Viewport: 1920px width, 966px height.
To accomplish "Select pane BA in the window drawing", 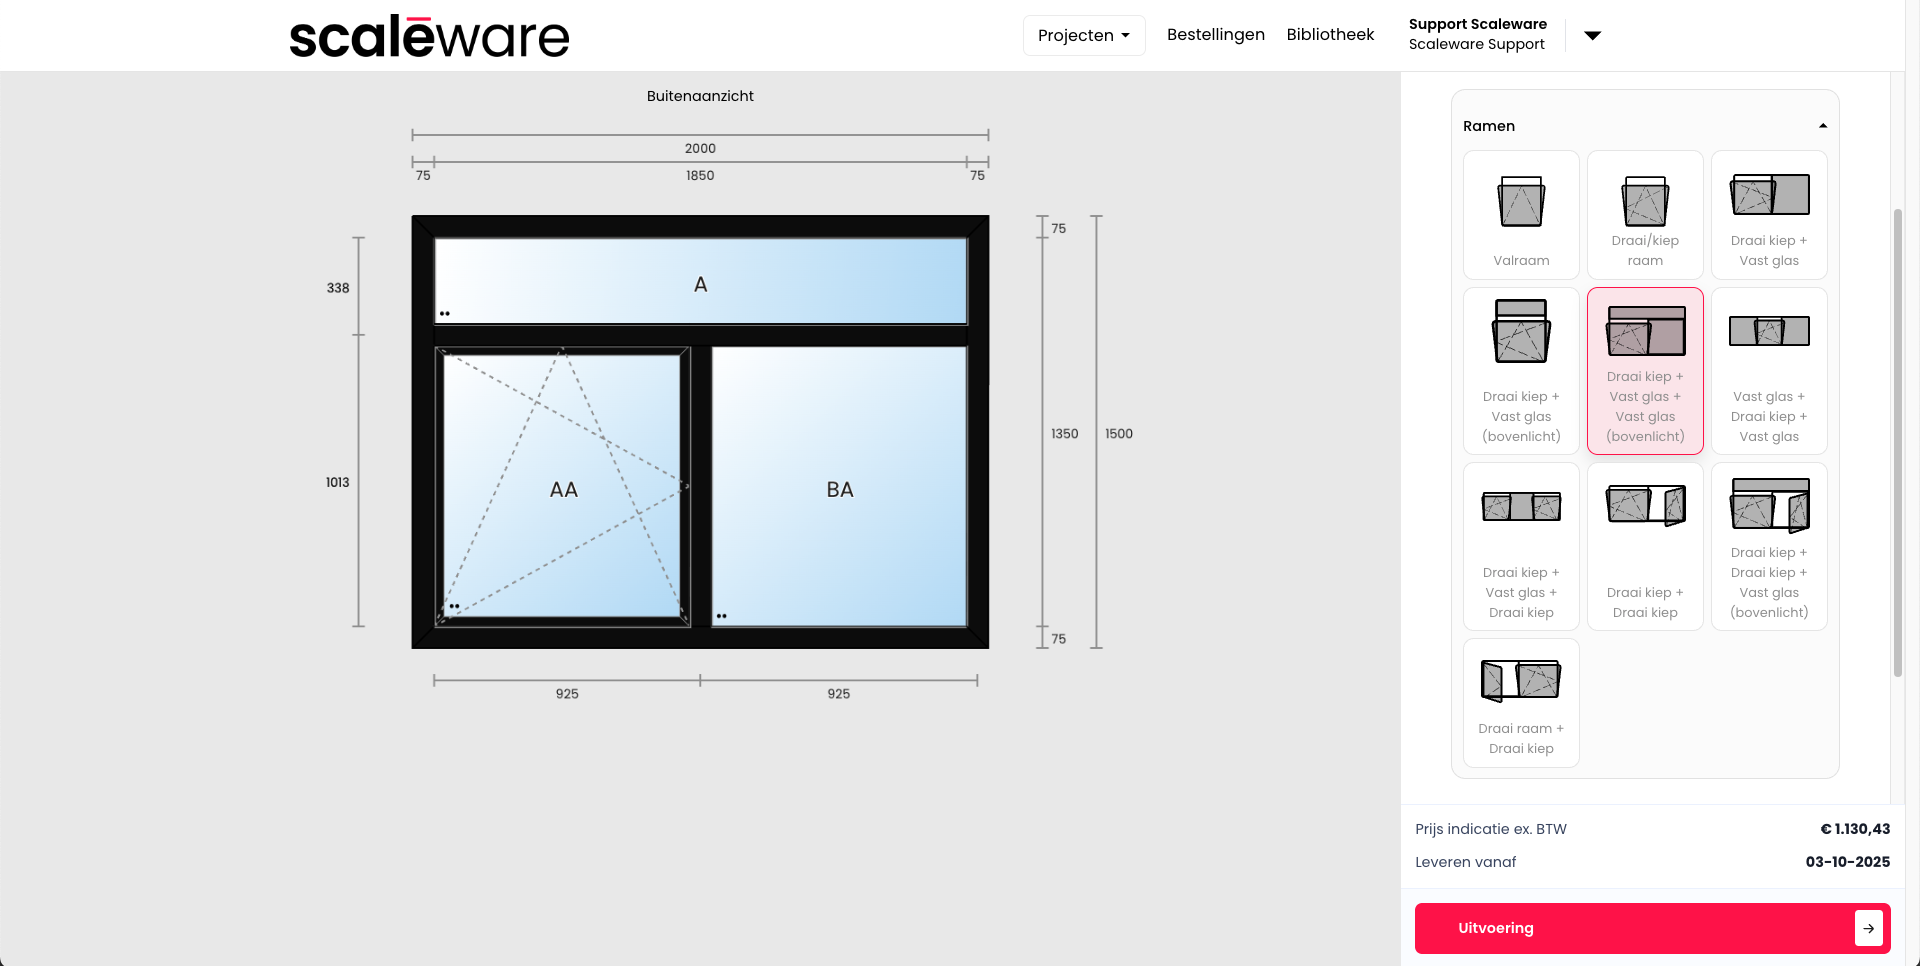I will pos(839,487).
